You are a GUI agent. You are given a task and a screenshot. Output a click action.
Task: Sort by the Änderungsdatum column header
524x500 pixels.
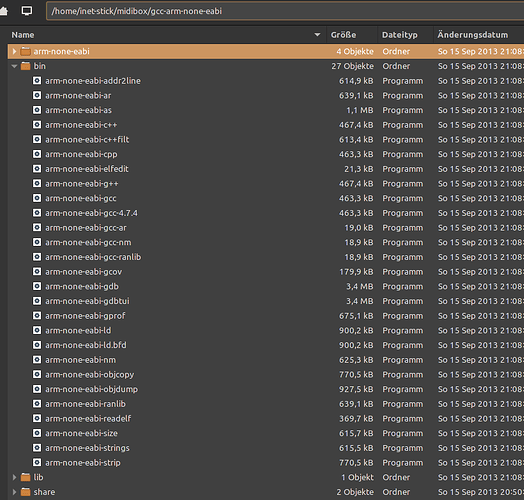click(473, 35)
